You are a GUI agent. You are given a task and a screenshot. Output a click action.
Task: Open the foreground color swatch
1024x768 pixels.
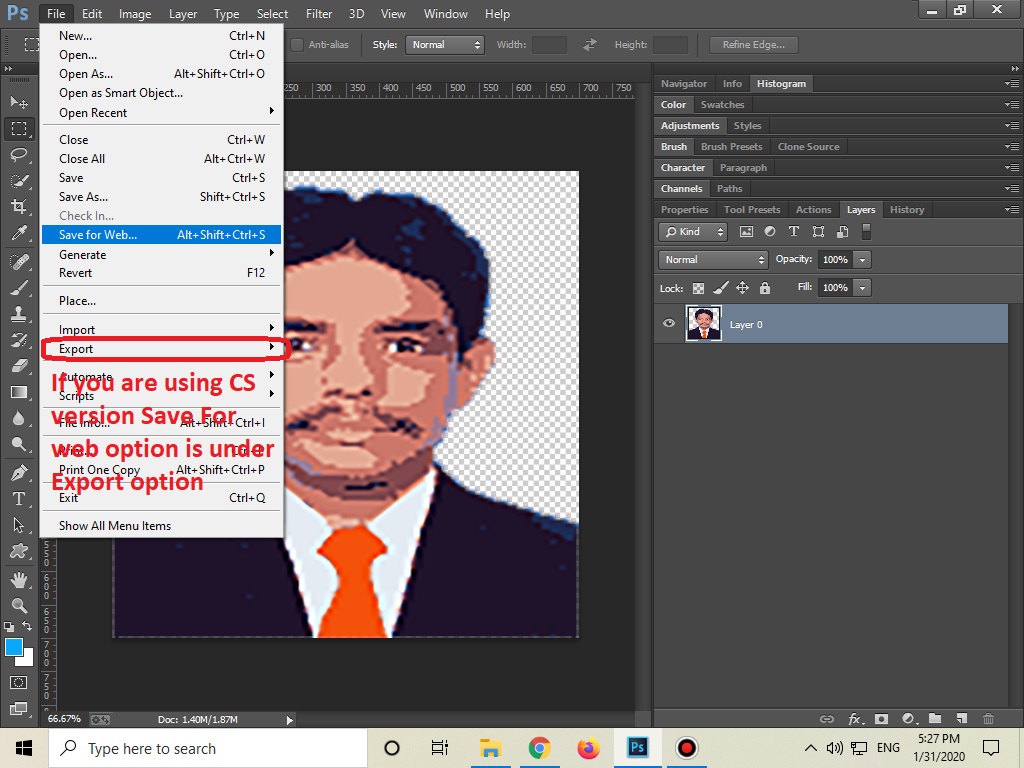pos(16,648)
